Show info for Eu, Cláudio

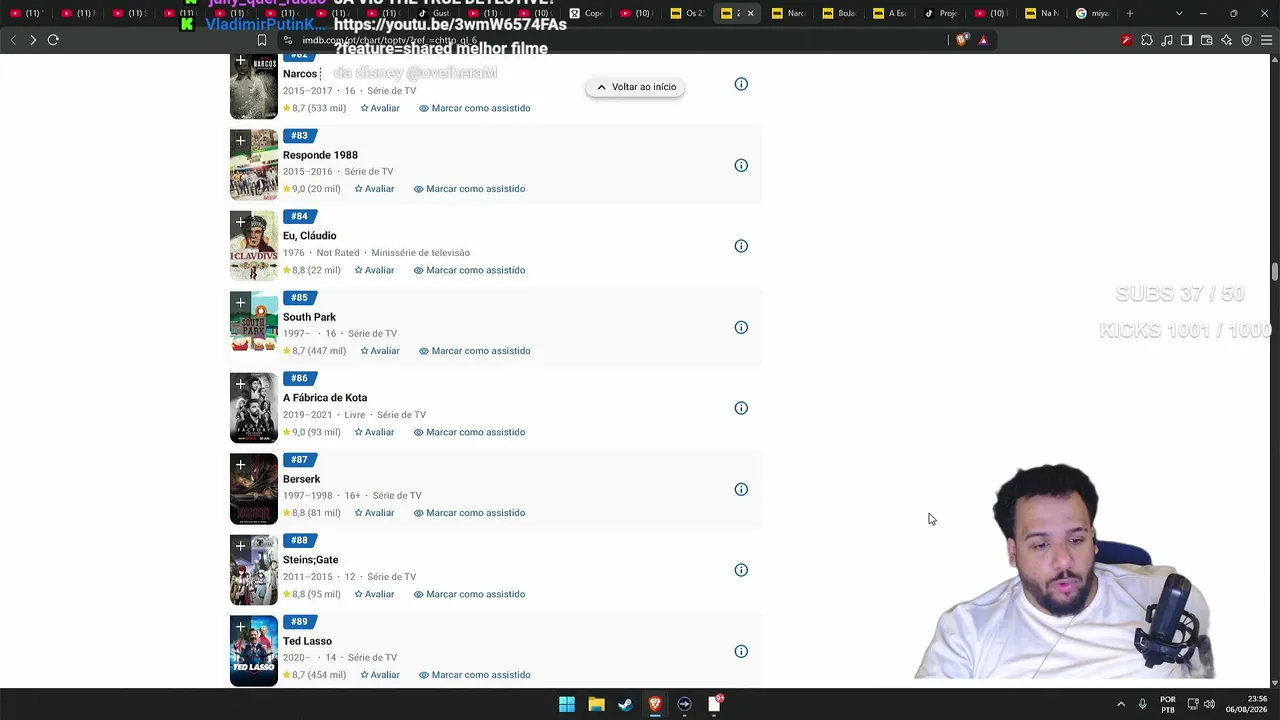tap(741, 246)
